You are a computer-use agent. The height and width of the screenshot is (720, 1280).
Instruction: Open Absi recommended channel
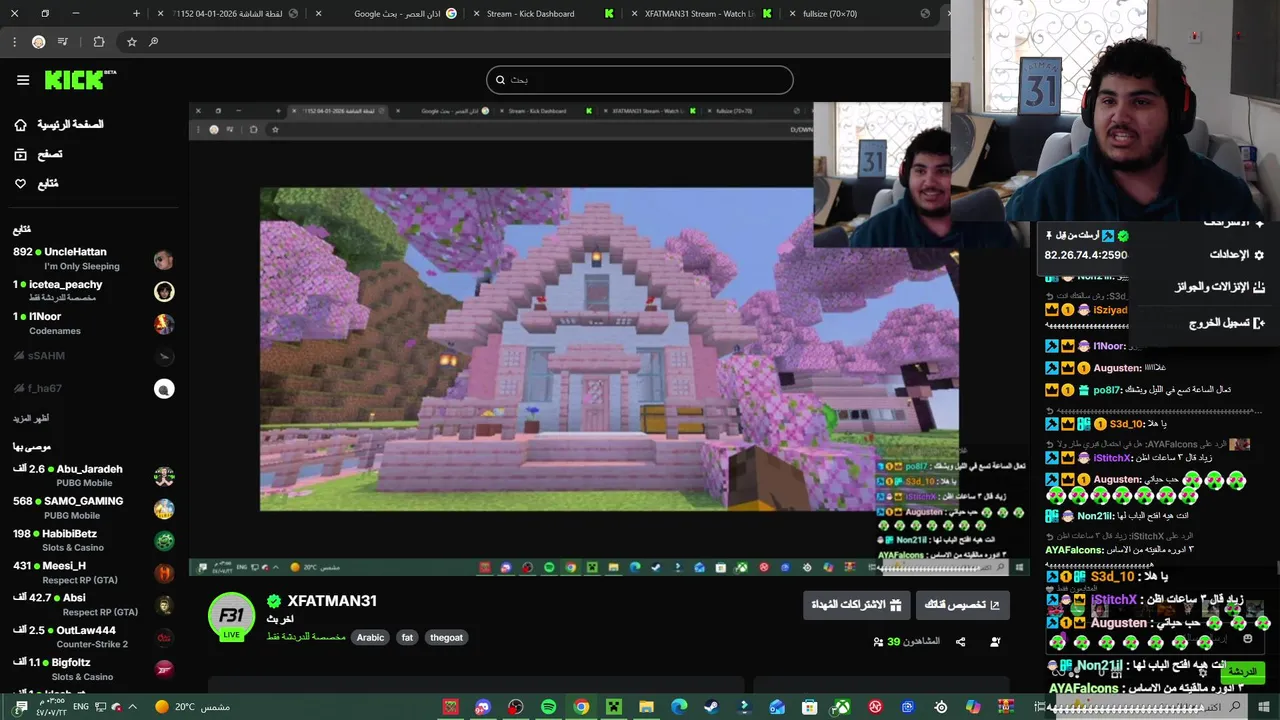click(94, 604)
